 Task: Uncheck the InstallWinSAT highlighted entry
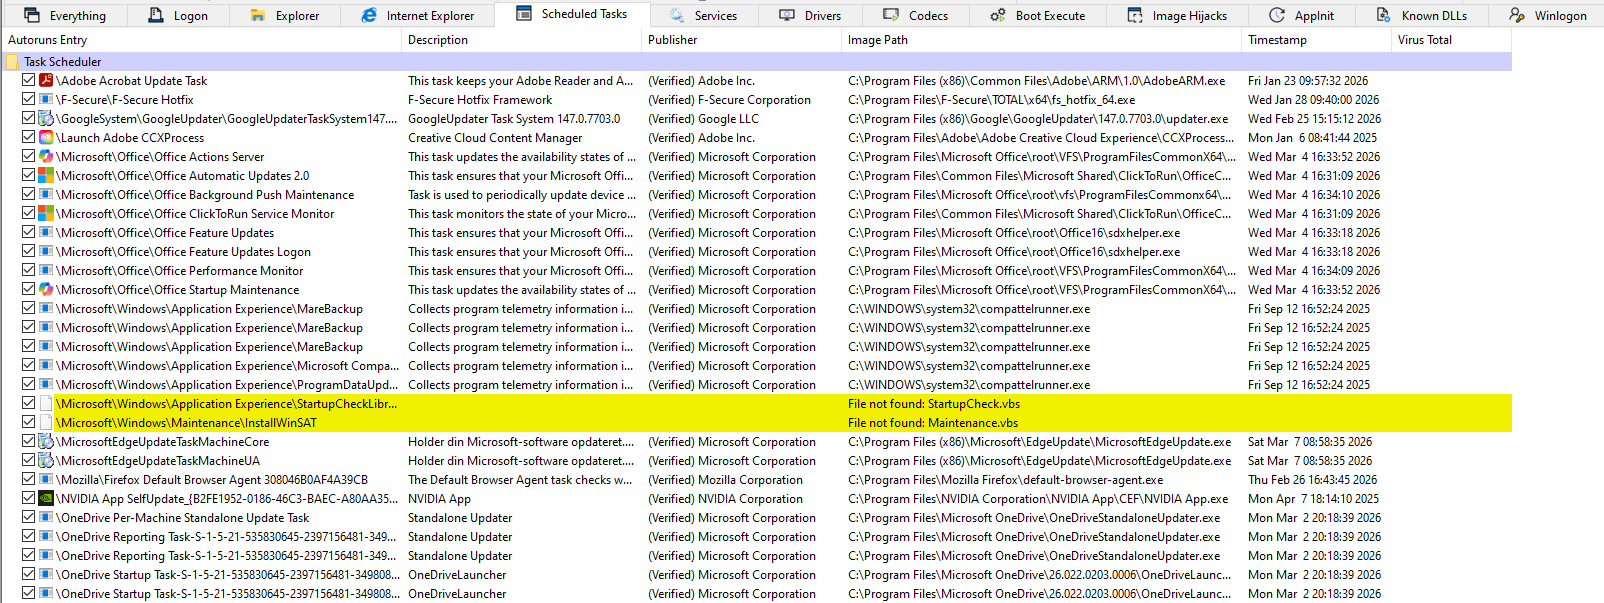click(28, 422)
